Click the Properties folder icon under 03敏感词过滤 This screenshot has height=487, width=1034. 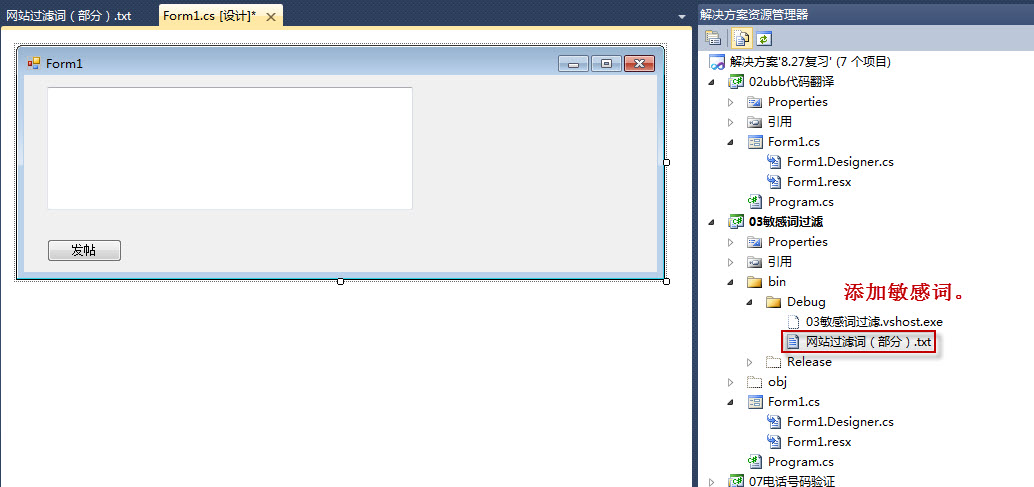(x=754, y=242)
